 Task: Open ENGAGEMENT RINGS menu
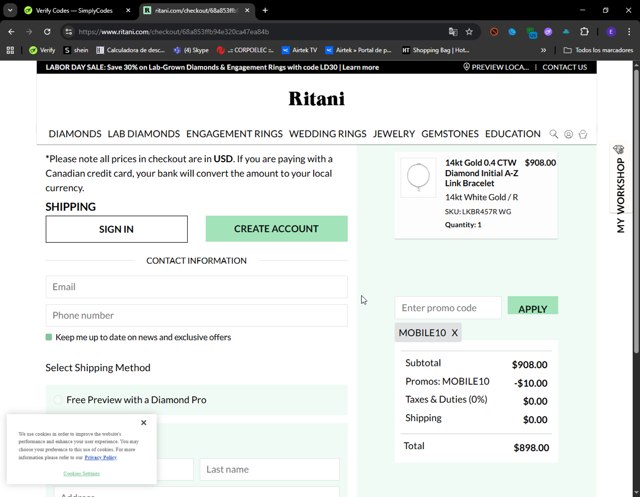pyautogui.click(x=234, y=134)
